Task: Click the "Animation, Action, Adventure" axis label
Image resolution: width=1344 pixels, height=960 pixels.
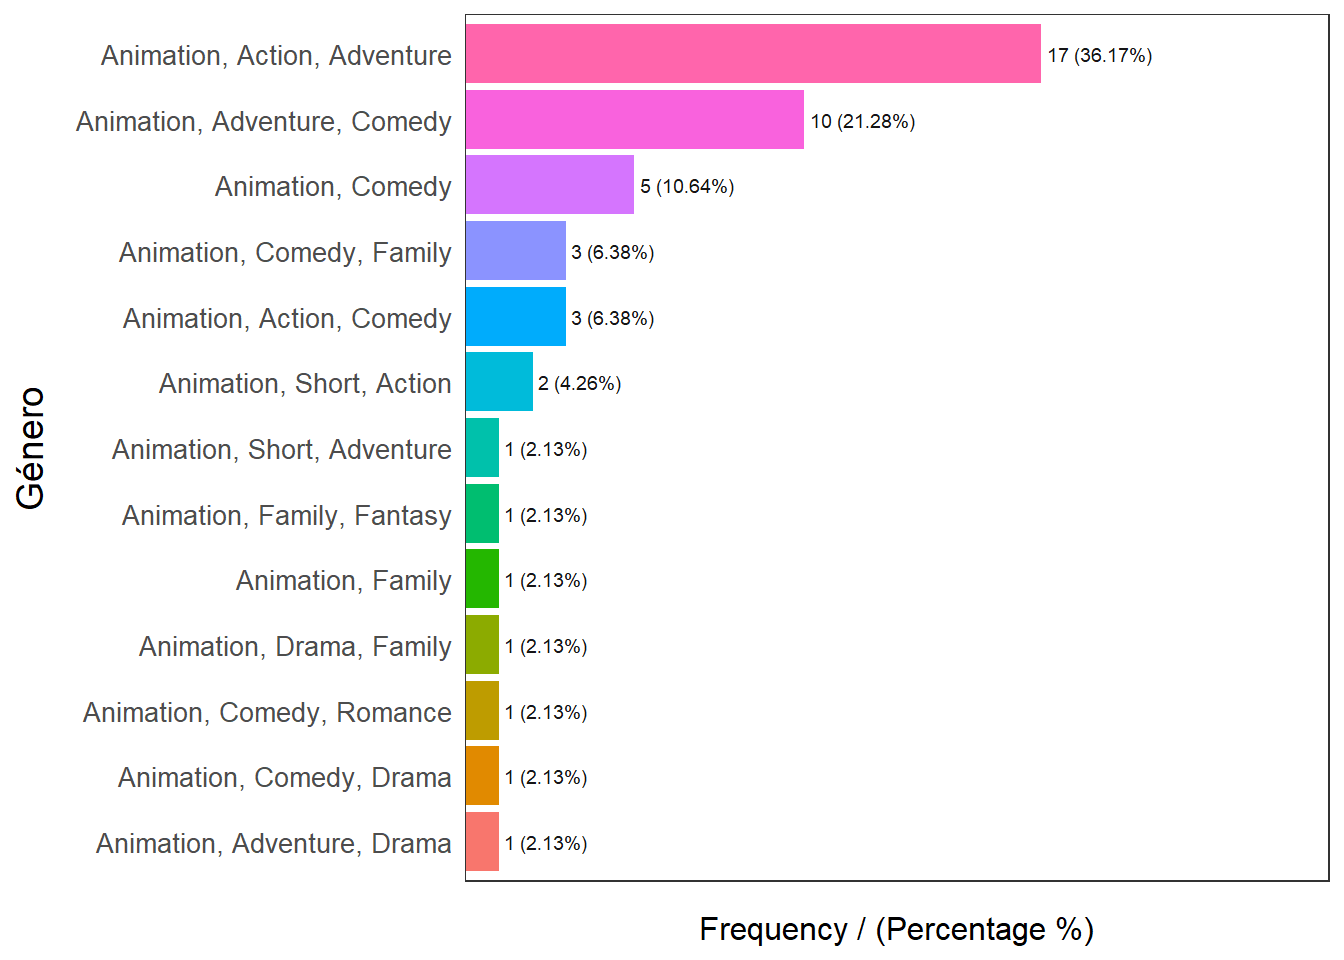Action: (276, 55)
